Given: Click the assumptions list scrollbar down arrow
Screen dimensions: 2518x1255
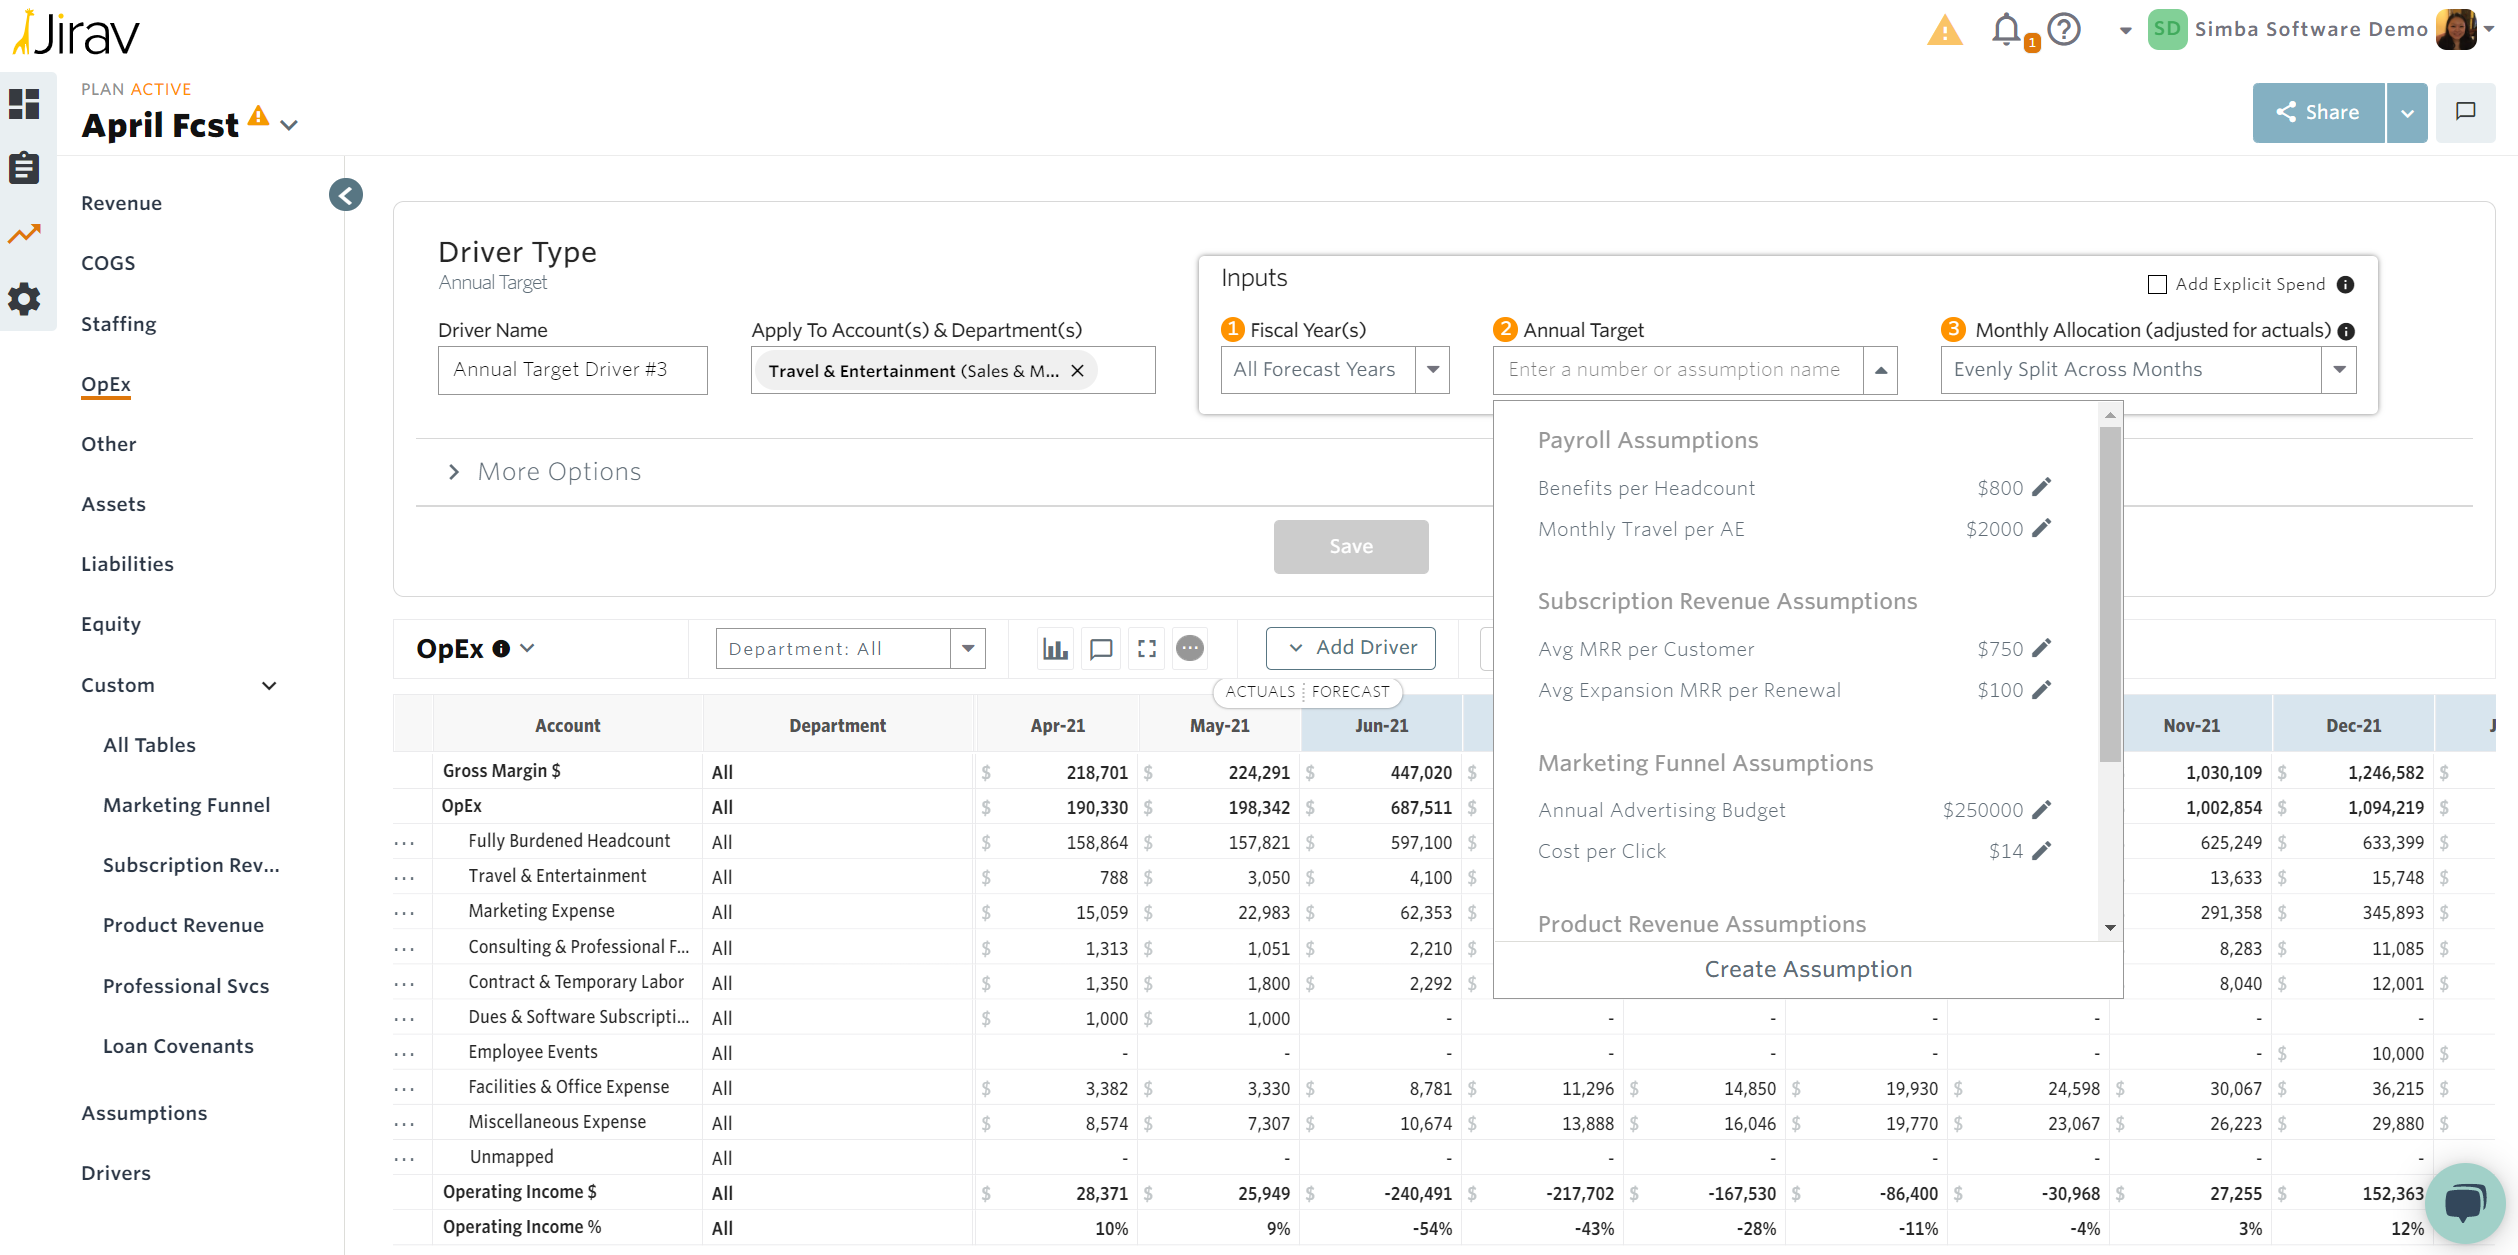Looking at the screenshot, I should point(2110,928).
